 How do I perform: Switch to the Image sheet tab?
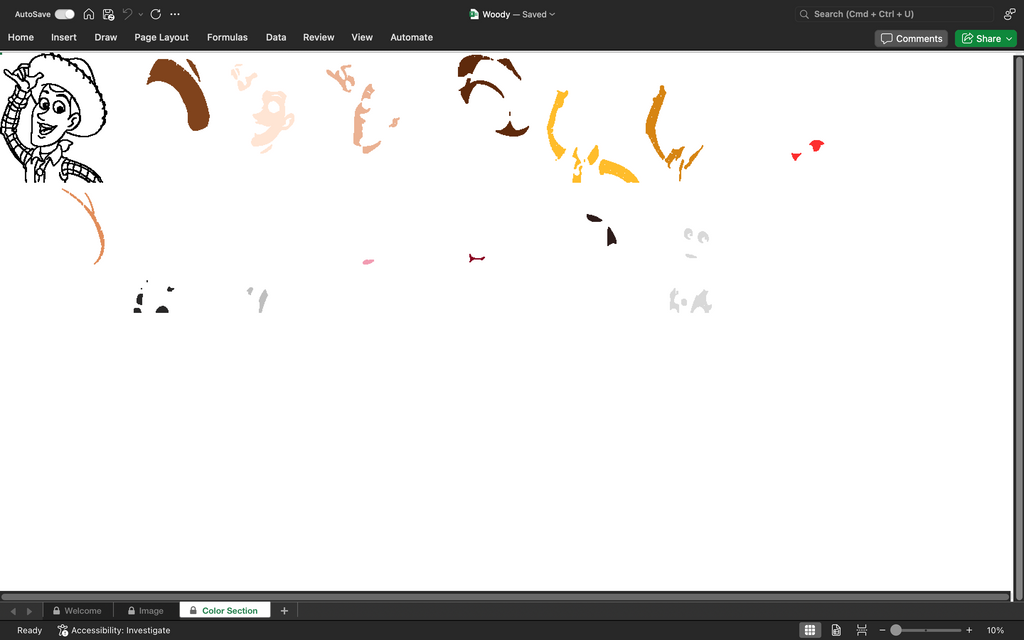(146, 611)
